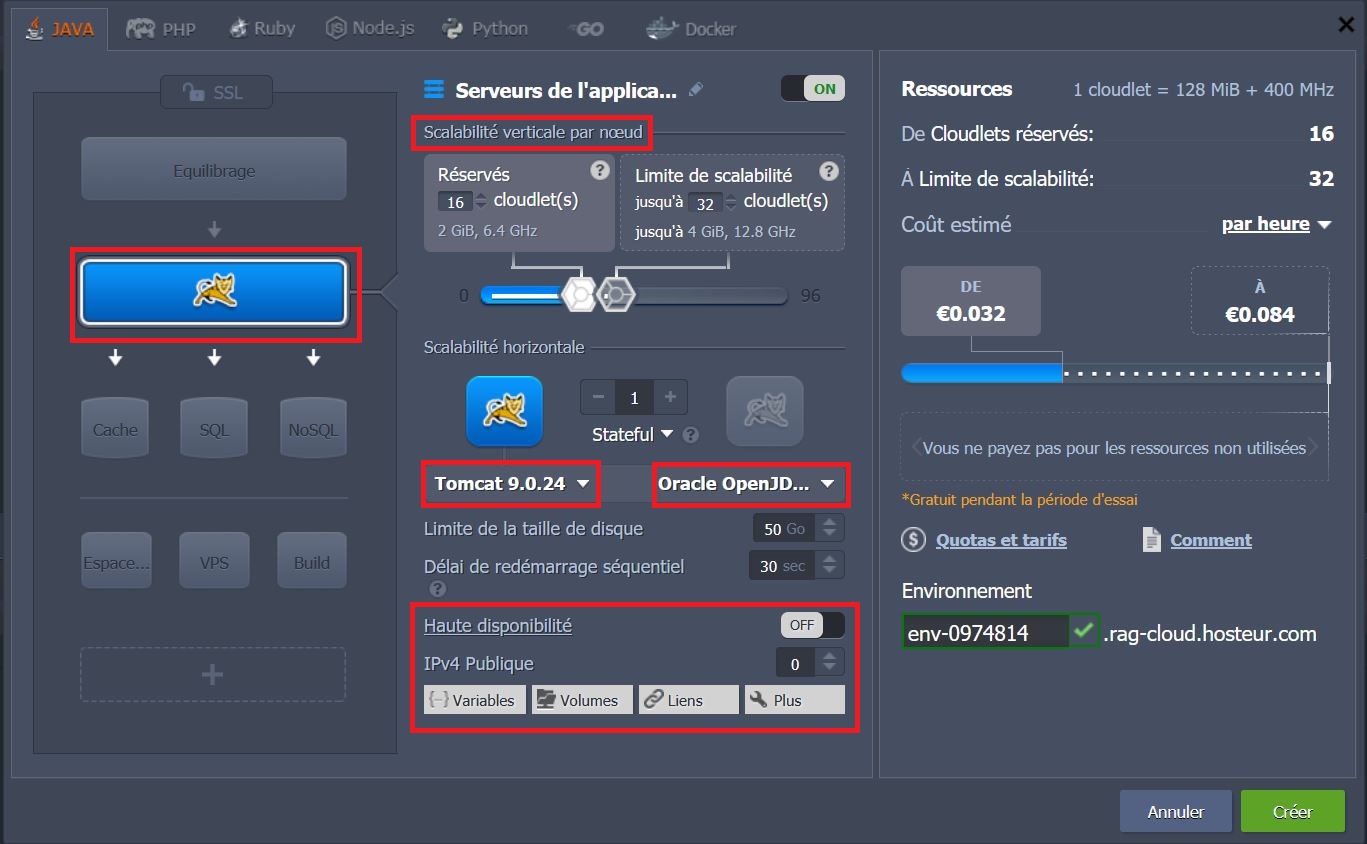Click the environment name input field

point(984,633)
